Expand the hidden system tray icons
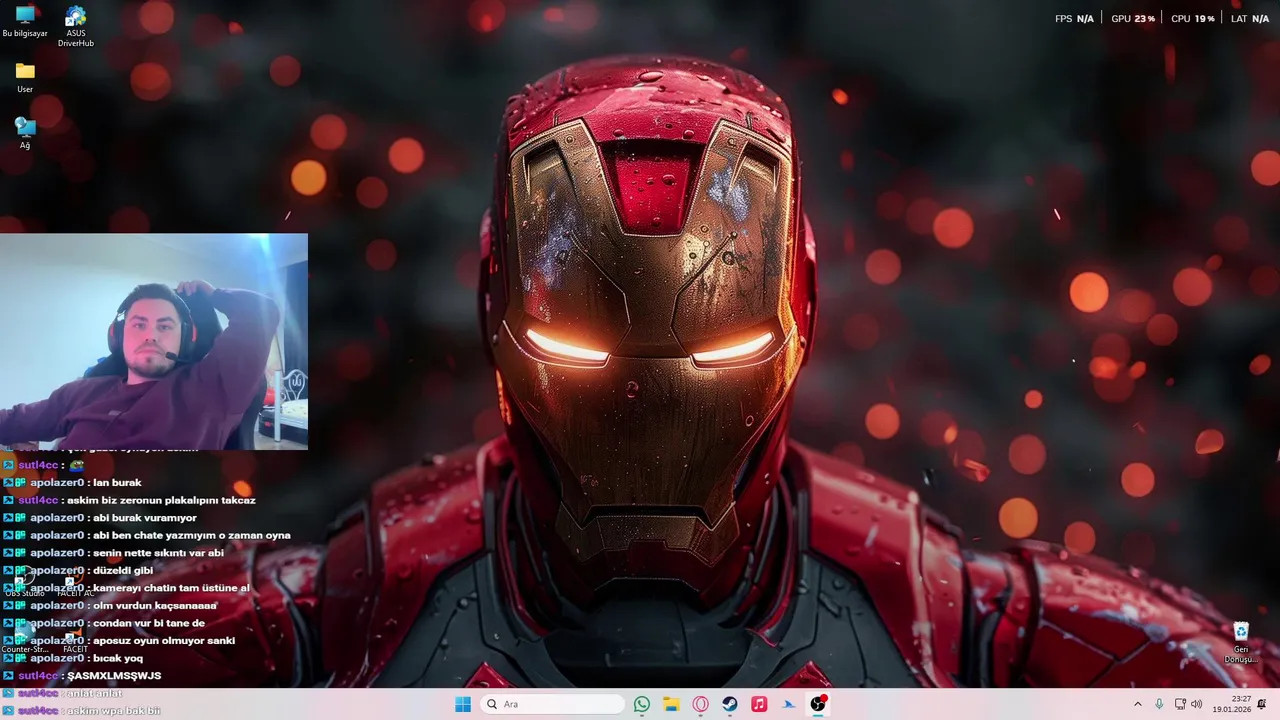Viewport: 1280px width, 720px height. 1137,704
